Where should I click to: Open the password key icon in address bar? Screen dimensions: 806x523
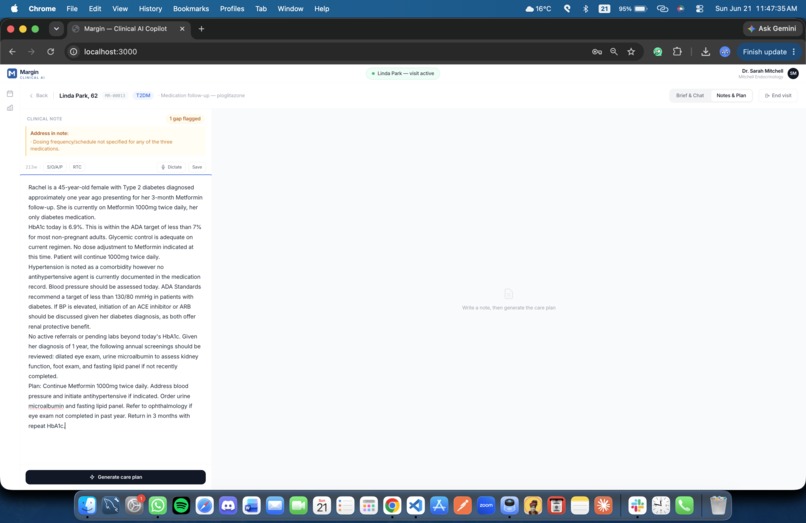(x=597, y=52)
